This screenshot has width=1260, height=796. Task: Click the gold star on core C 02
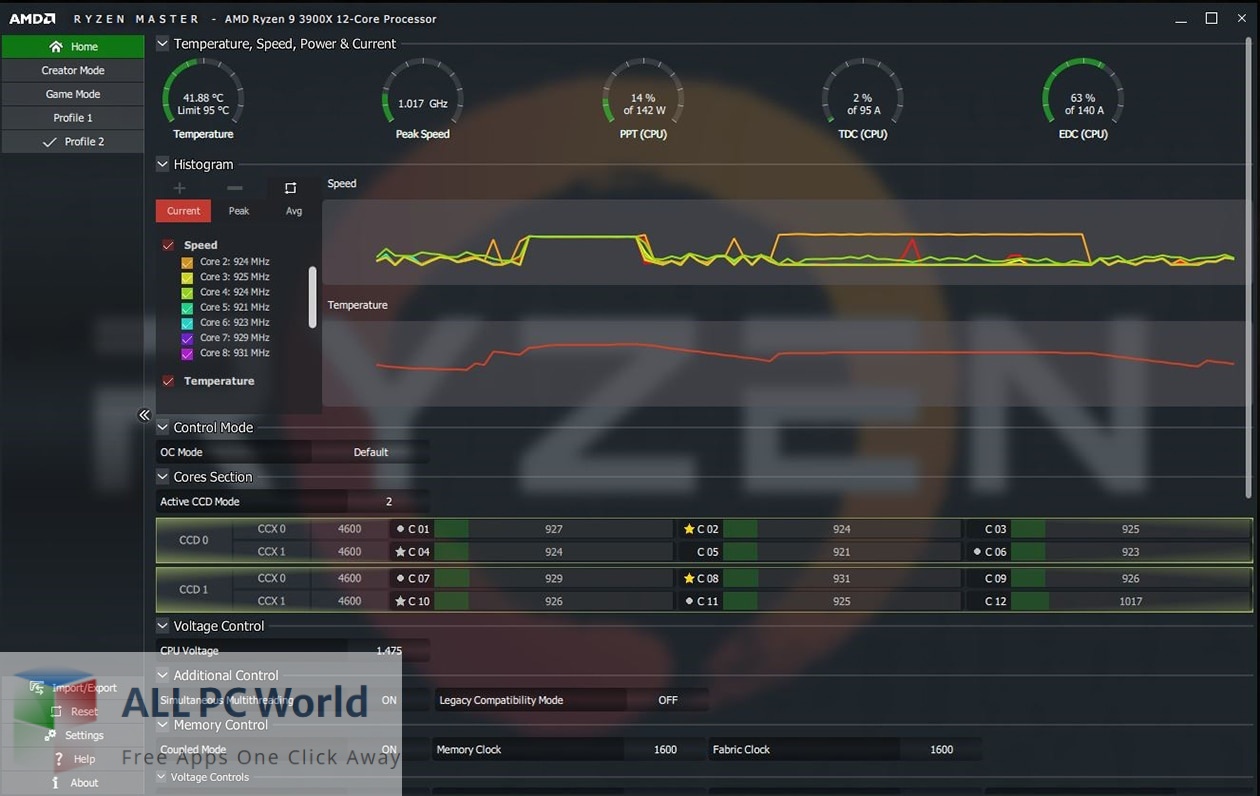(x=689, y=529)
